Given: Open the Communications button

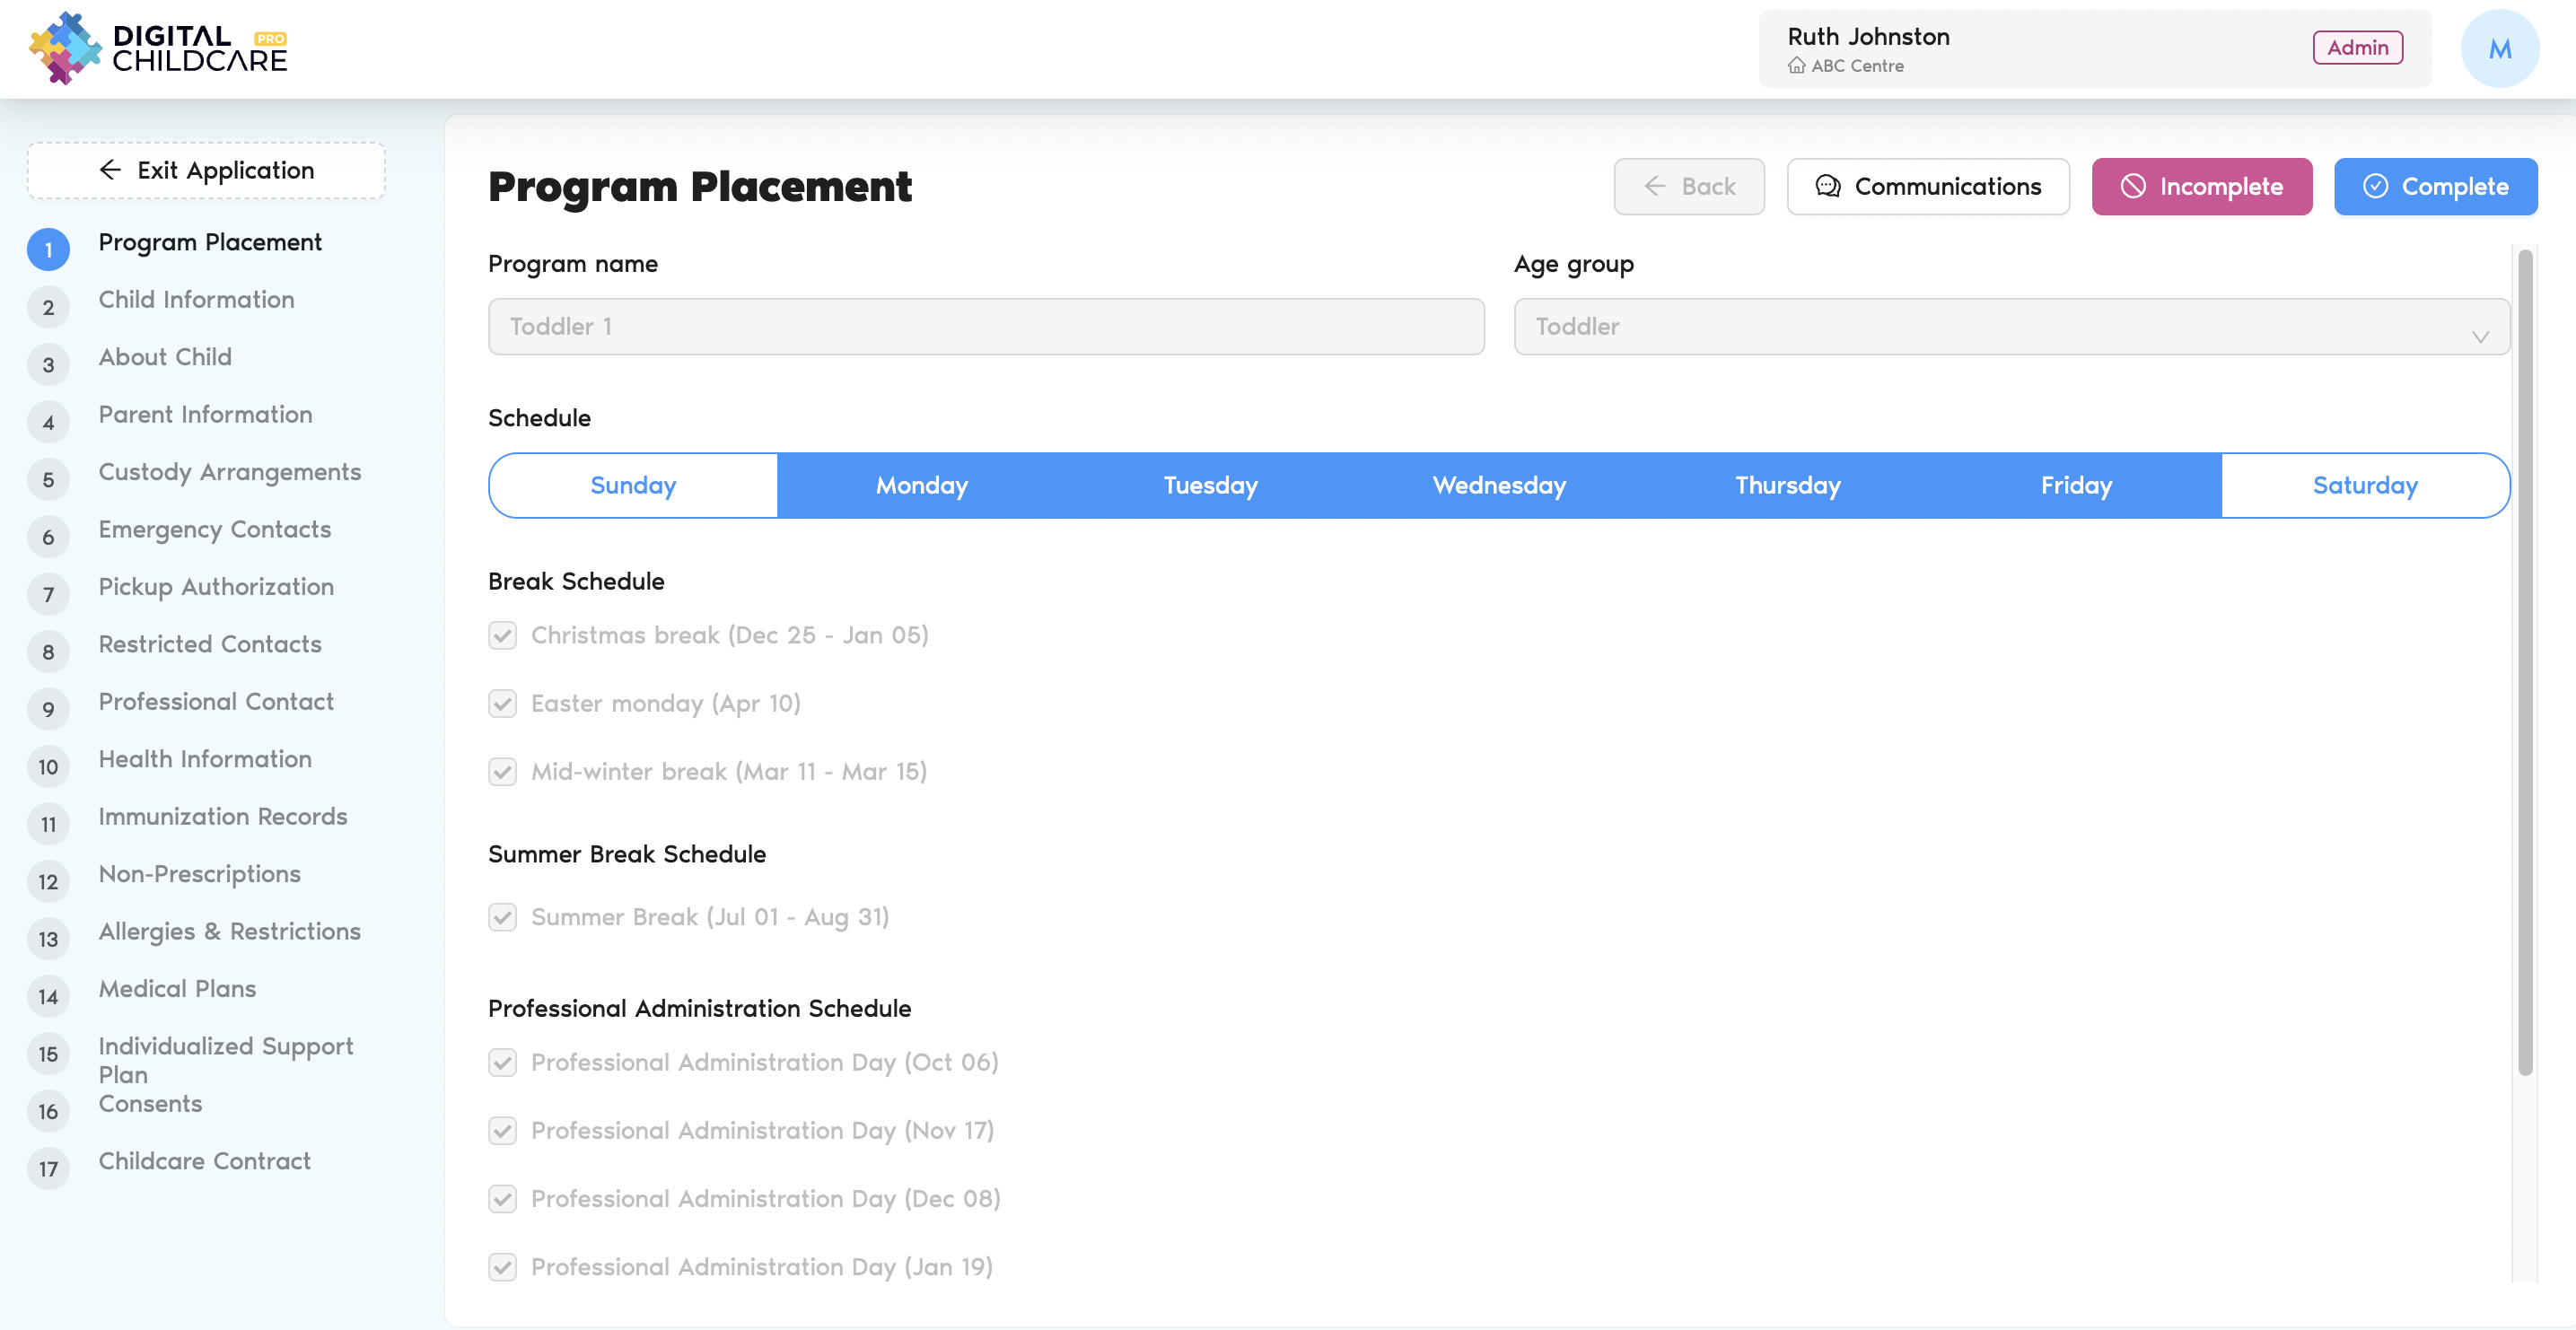Looking at the screenshot, I should (x=1927, y=187).
